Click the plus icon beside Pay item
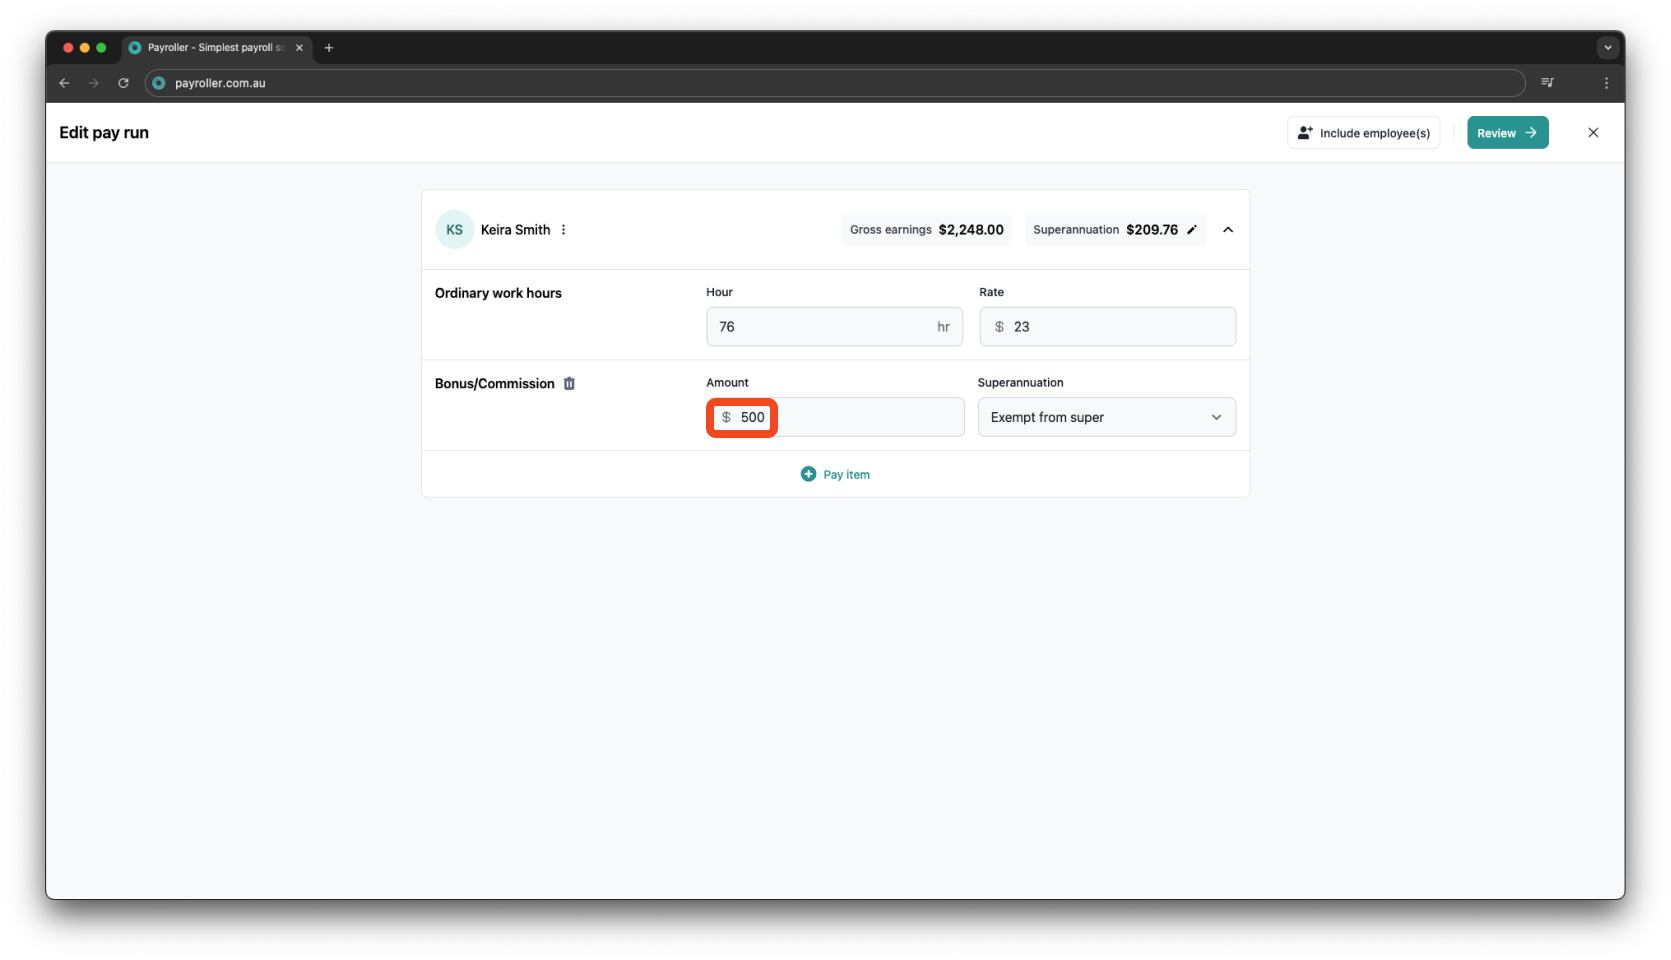Image resolution: width=1671 pixels, height=960 pixels. click(x=808, y=474)
